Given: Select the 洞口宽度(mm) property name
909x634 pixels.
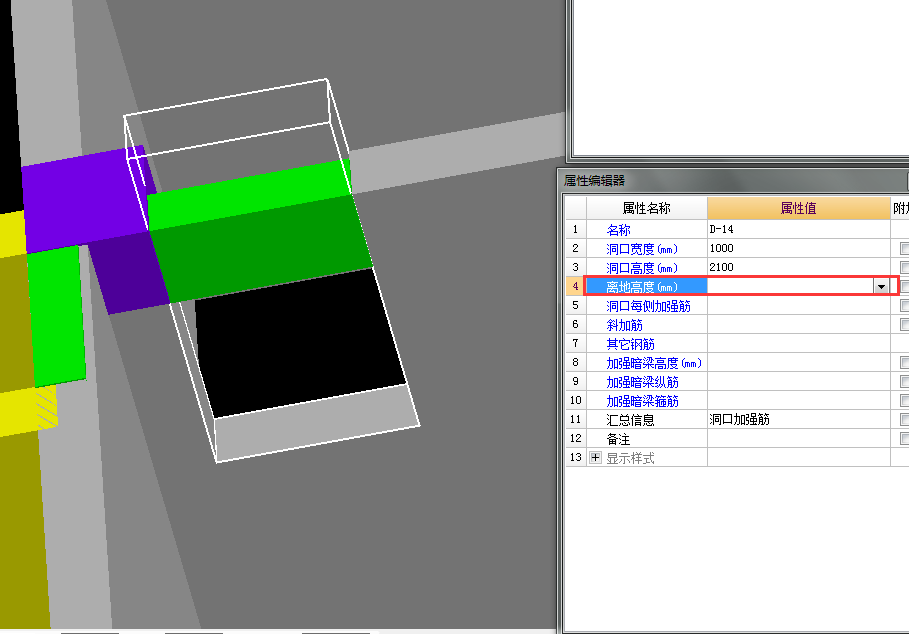Looking at the screenshot, I should tap(642, 249).
